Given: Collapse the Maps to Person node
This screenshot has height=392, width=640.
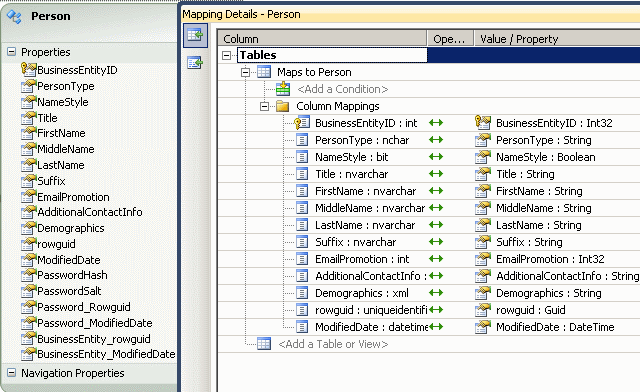Looking at the screenshot, I should 245,72.
